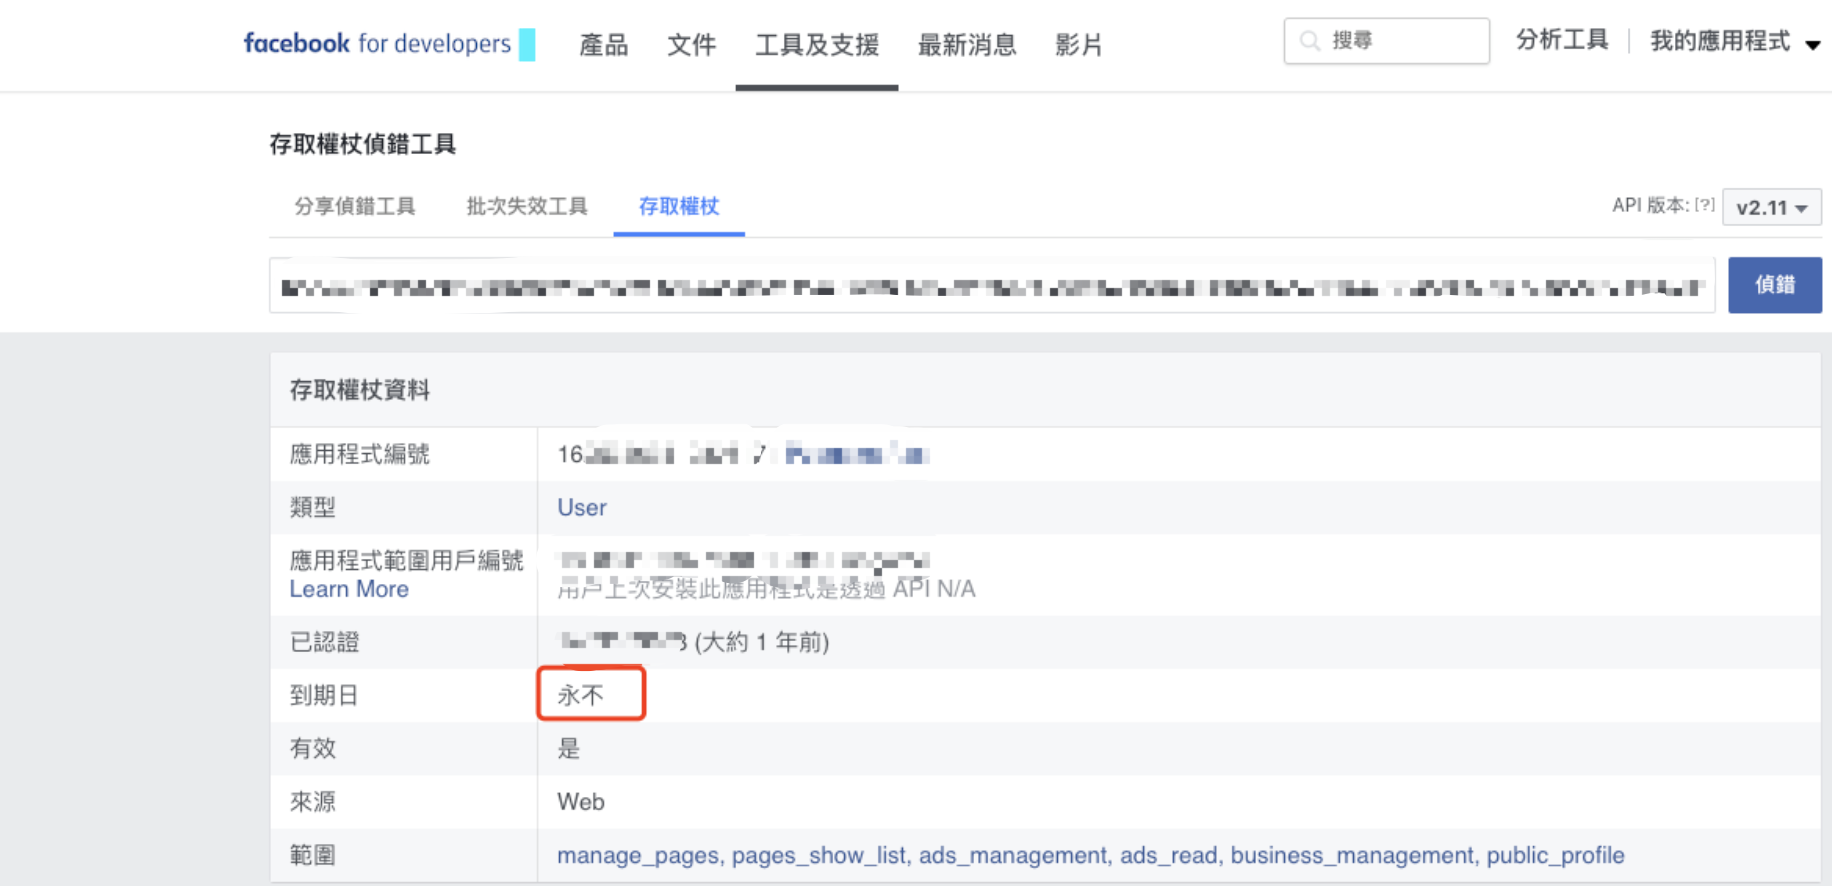Click the 應用程式編號 row label
The height and width of the screenshot is (886, 1832).
[360, 454]
